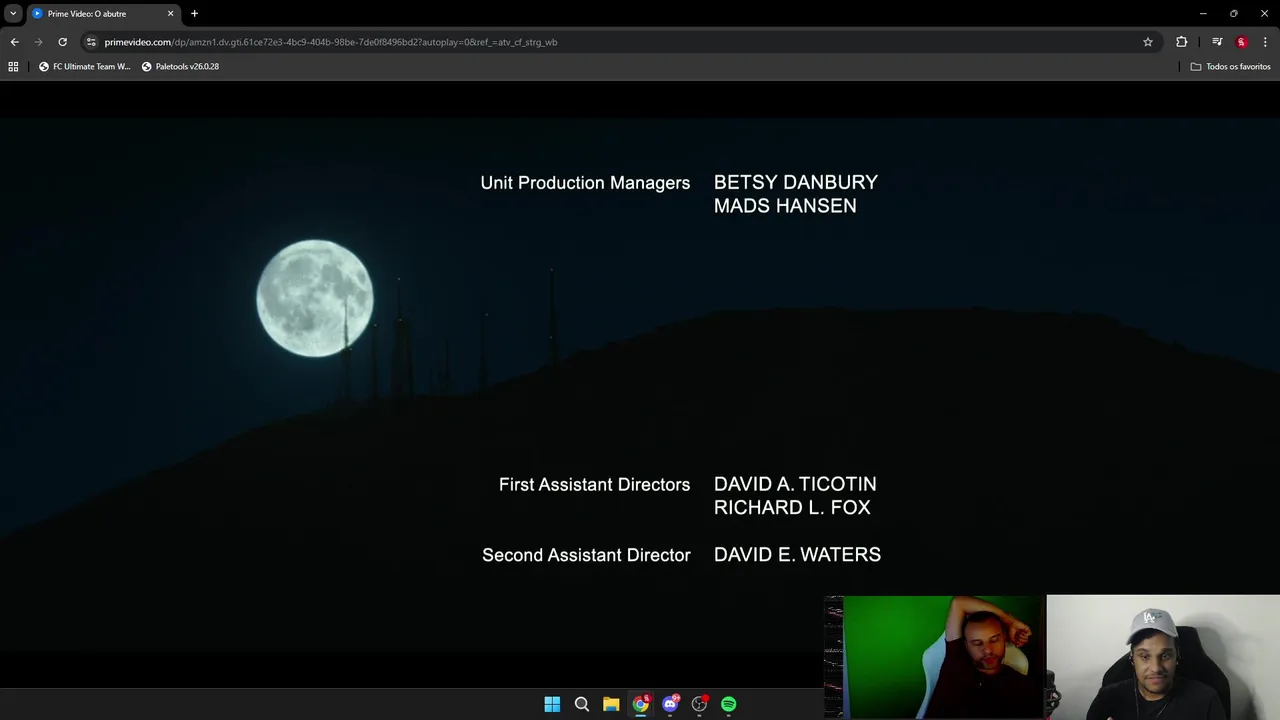Open Chrome's three-dot menu
The width and height of the screenshot is (1280, 720).
1265,42
